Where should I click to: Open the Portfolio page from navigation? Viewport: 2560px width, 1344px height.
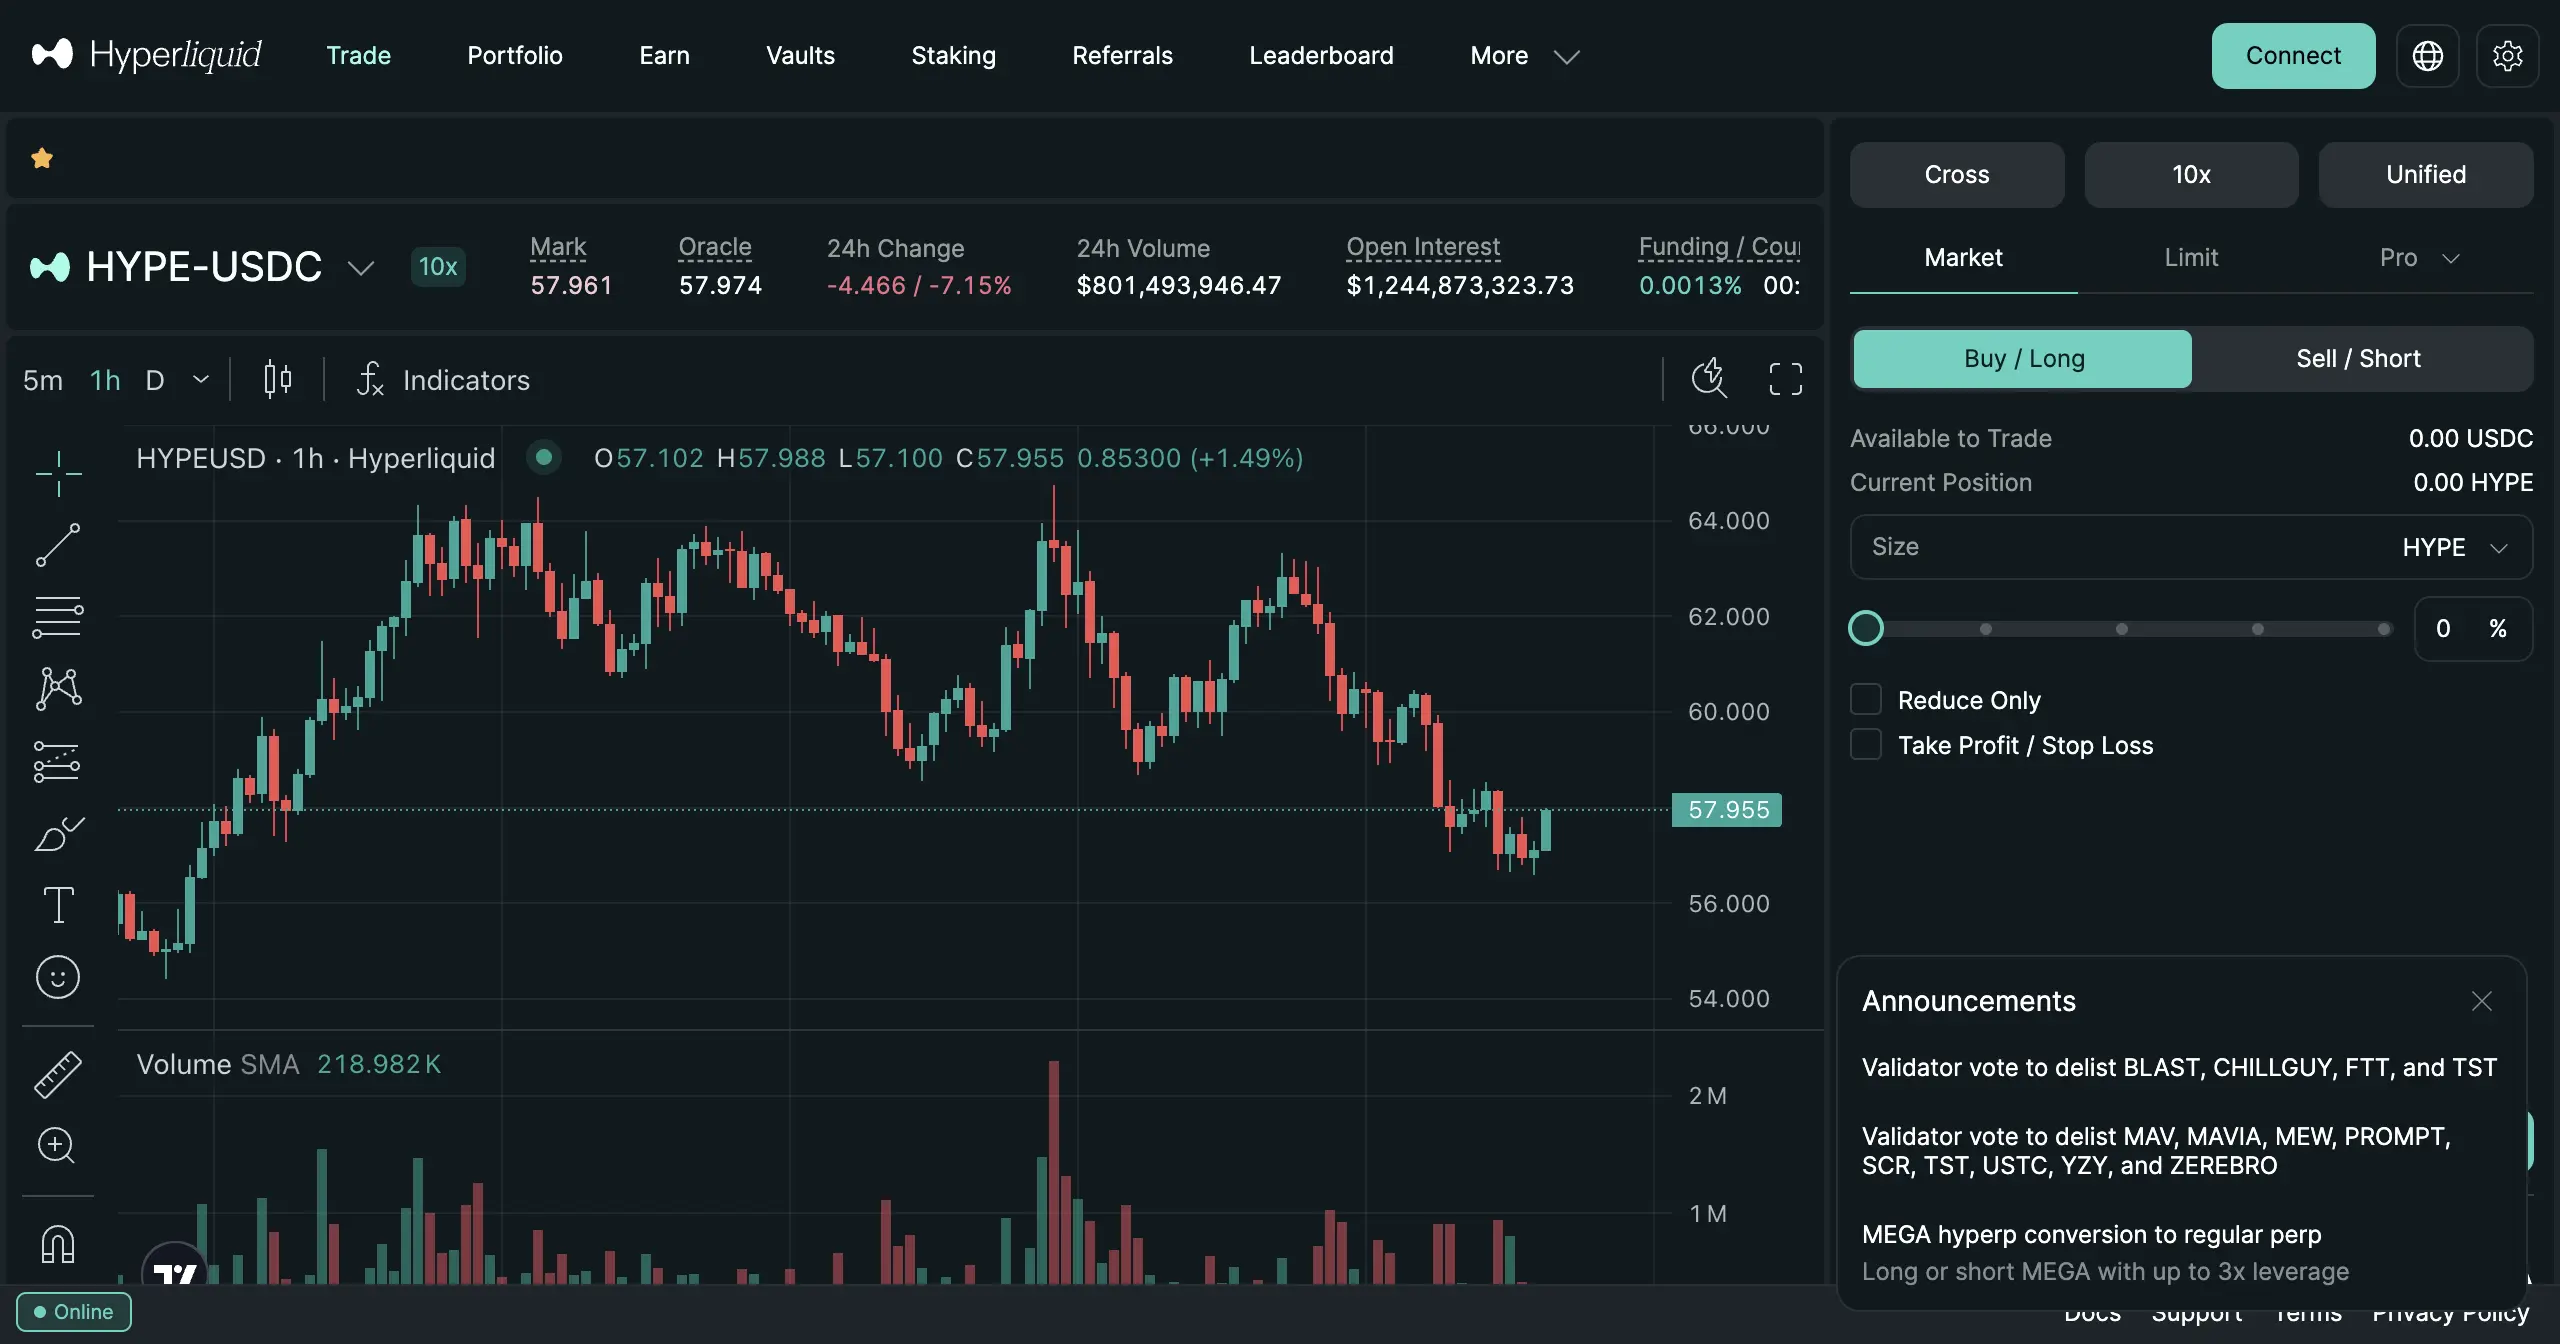tap(515, 56)
